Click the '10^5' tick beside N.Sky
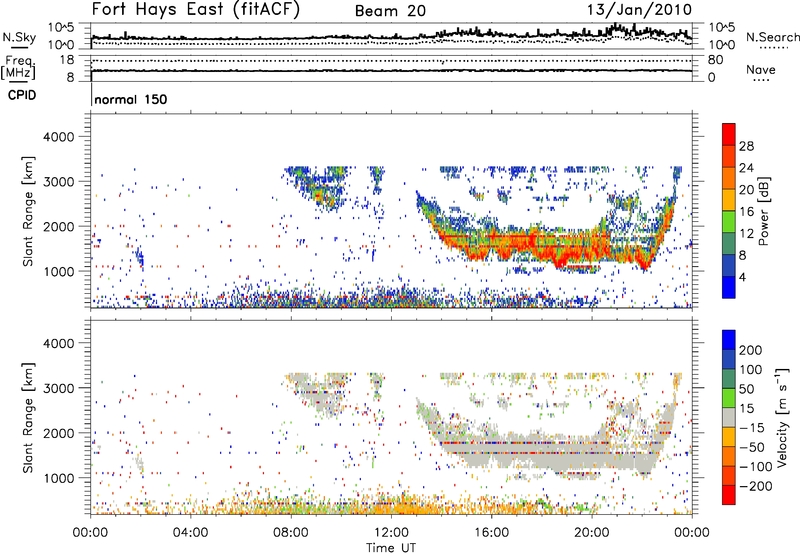 point(61,27)
